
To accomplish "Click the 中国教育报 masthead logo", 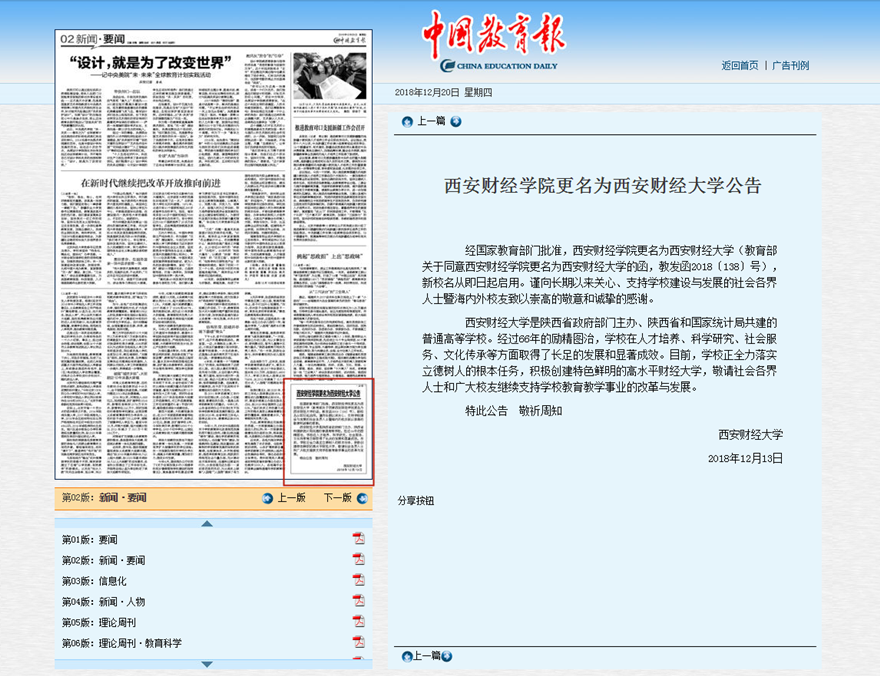I will pos(494,35).
